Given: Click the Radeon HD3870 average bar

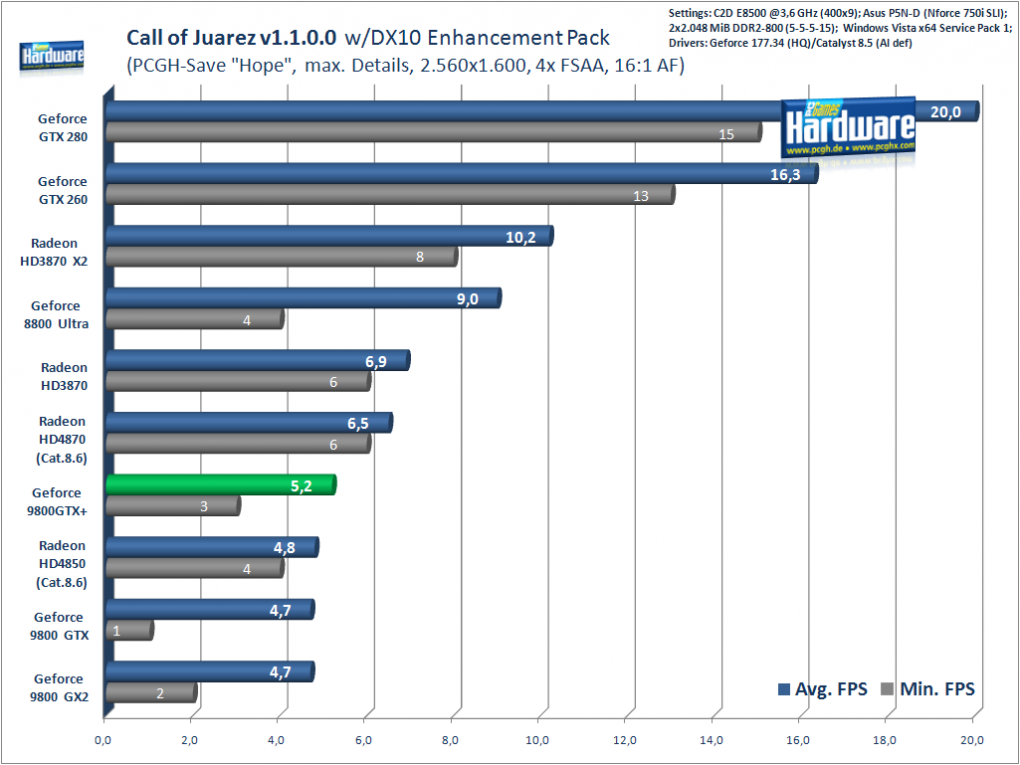Looking at the screenshot, I should (258, 360).
